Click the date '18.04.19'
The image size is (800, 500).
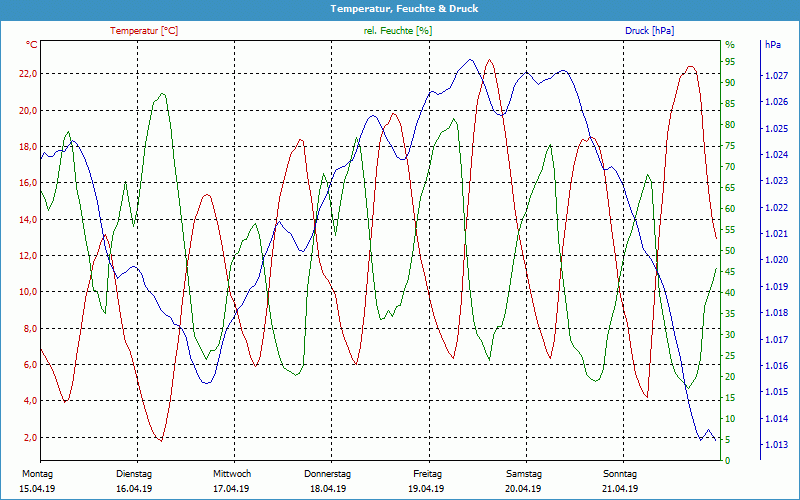coord(328,489)
